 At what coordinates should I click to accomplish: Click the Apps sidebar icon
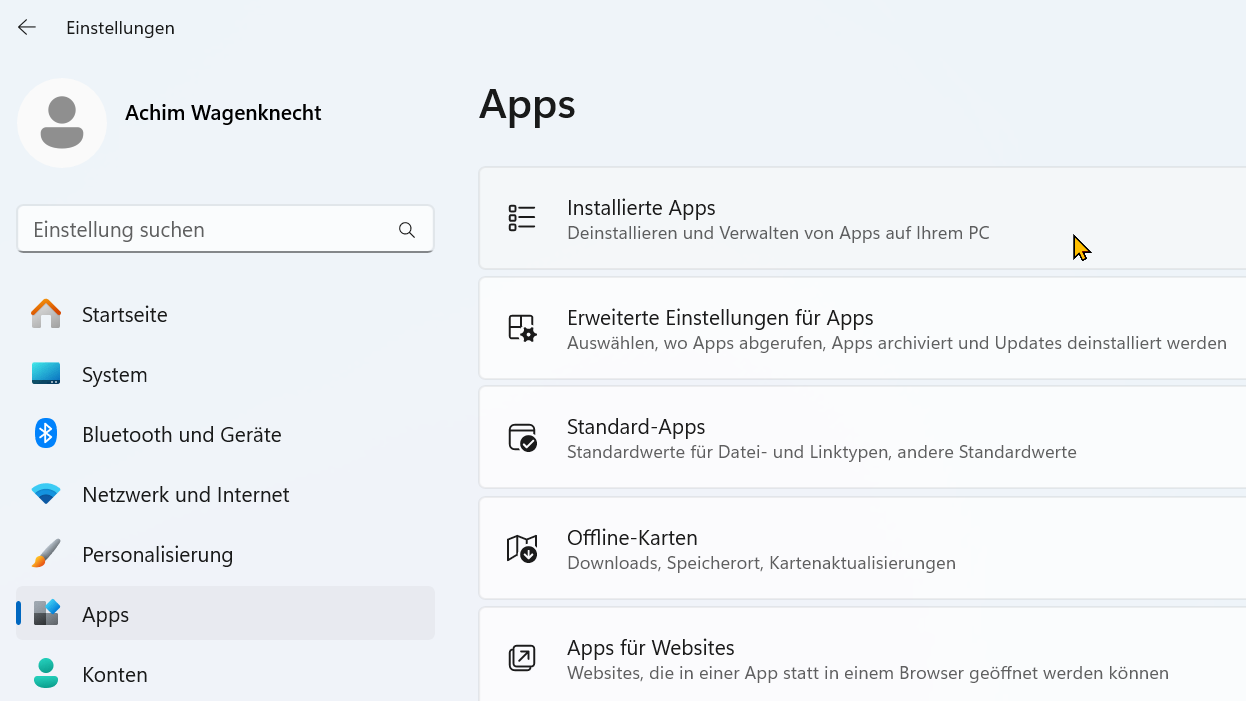[46, 613]
